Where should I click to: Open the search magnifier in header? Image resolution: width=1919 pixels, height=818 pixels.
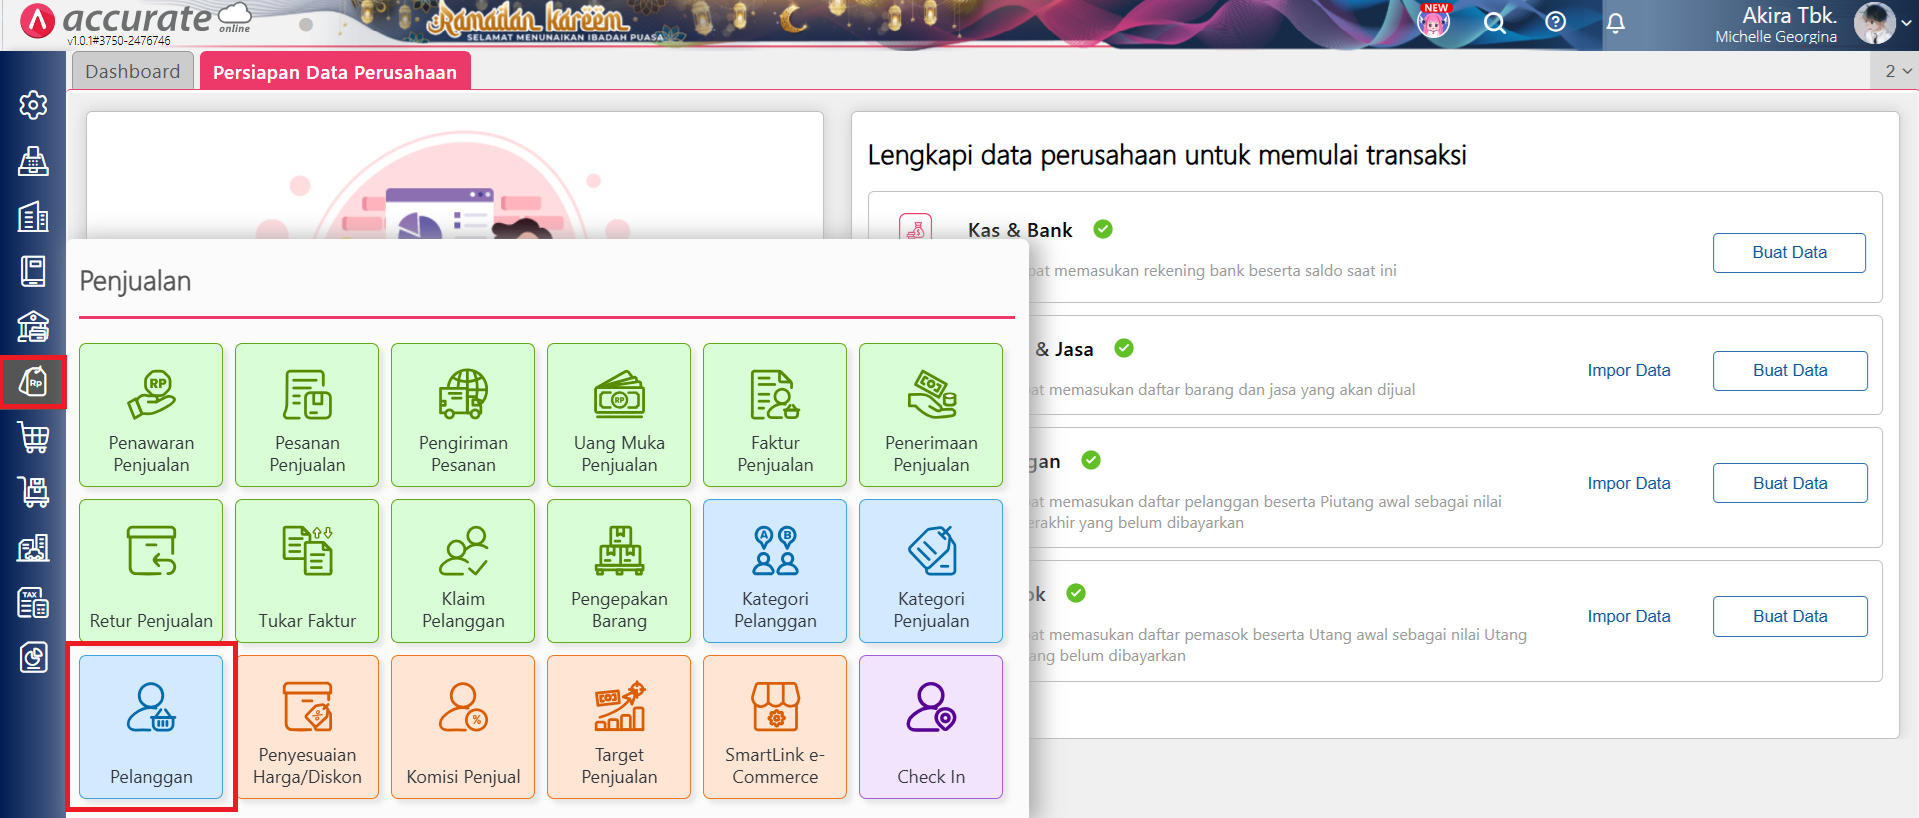1494,23
